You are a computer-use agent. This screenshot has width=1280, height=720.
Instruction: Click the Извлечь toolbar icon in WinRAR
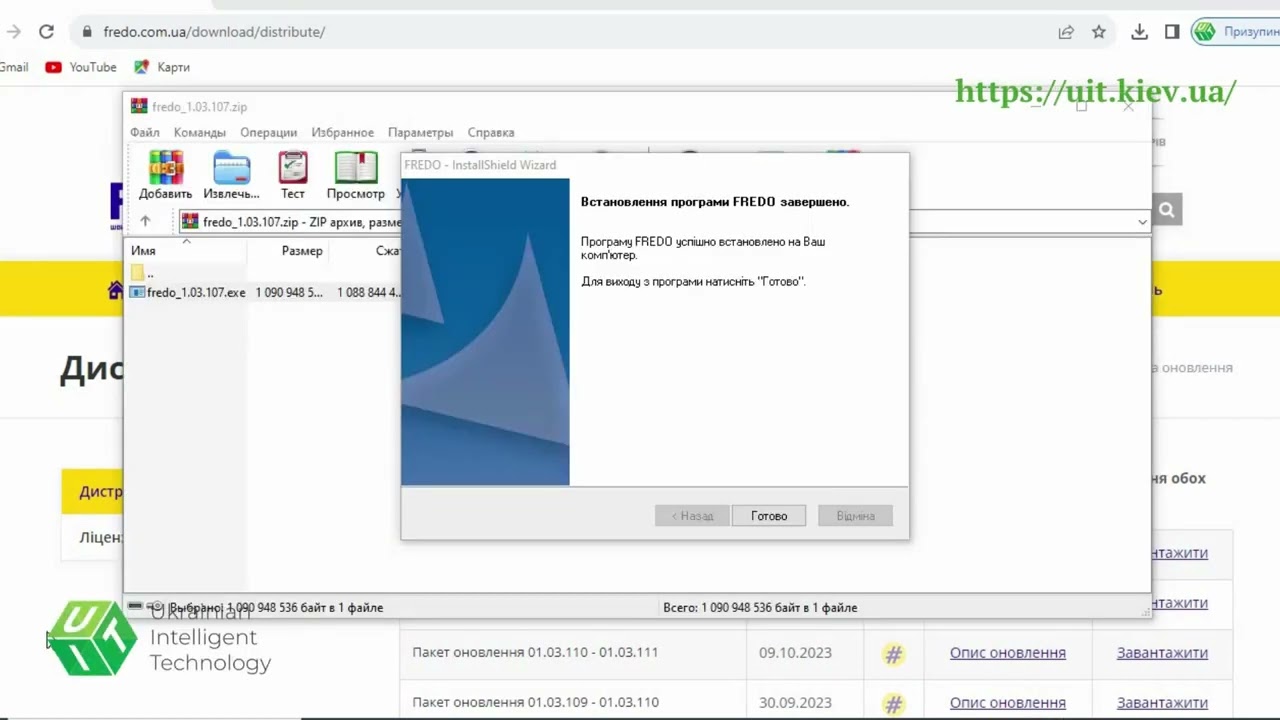231,175
